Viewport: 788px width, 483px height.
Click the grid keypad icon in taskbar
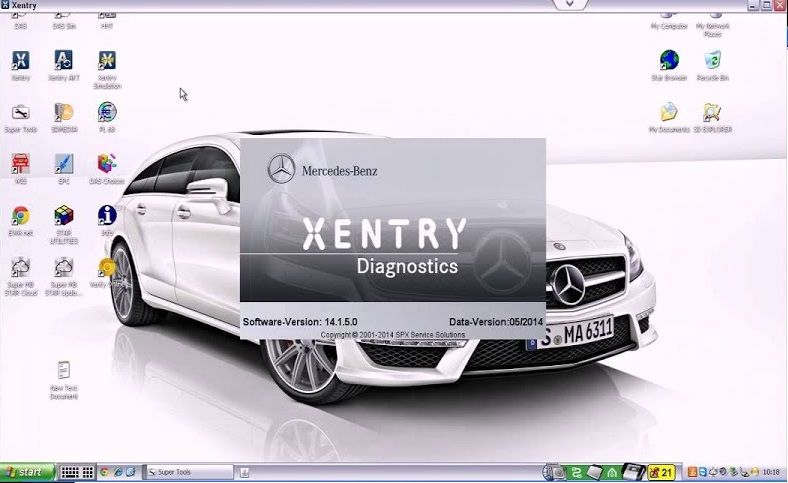coord(88,472)
